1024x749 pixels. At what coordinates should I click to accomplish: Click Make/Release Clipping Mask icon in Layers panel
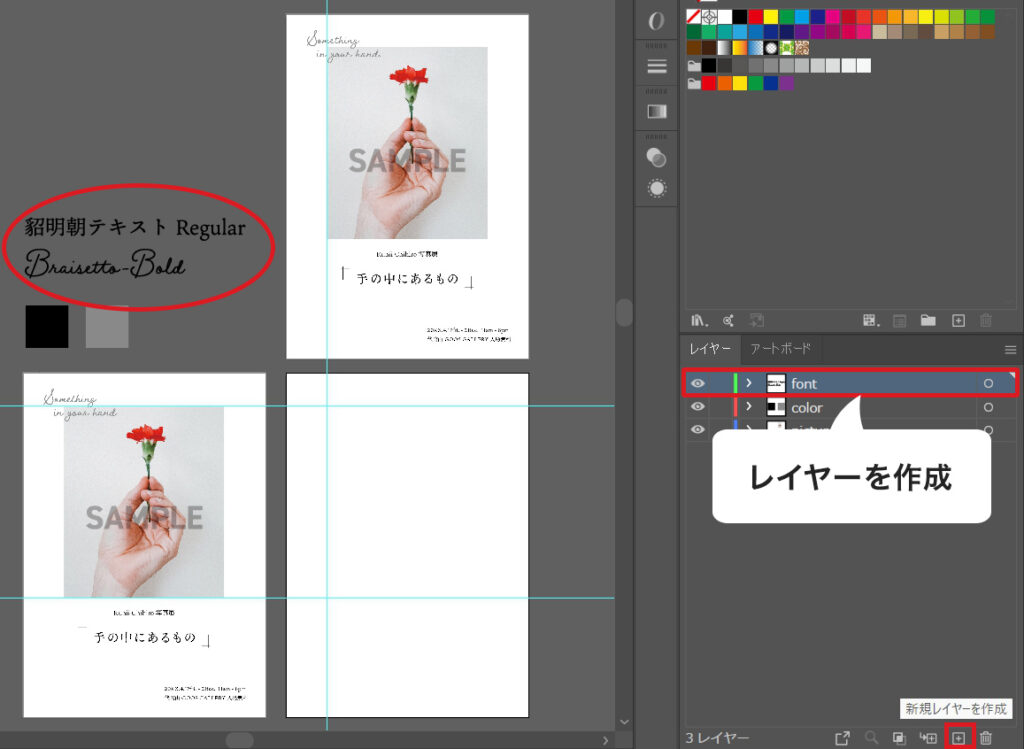[899, 738]
